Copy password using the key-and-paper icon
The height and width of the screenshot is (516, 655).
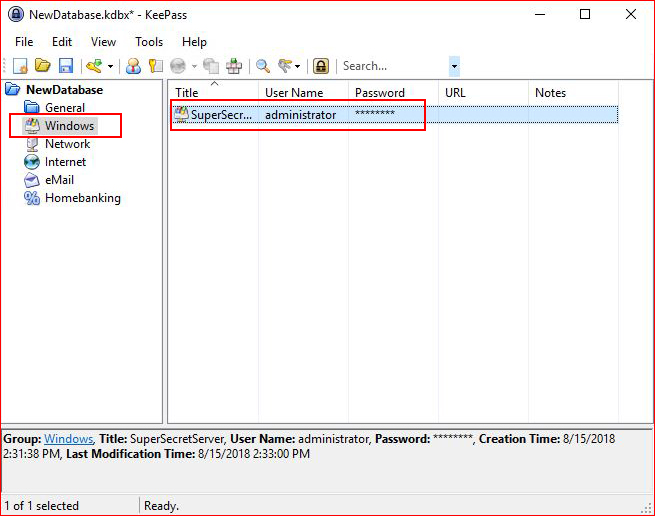click(156, 66)
